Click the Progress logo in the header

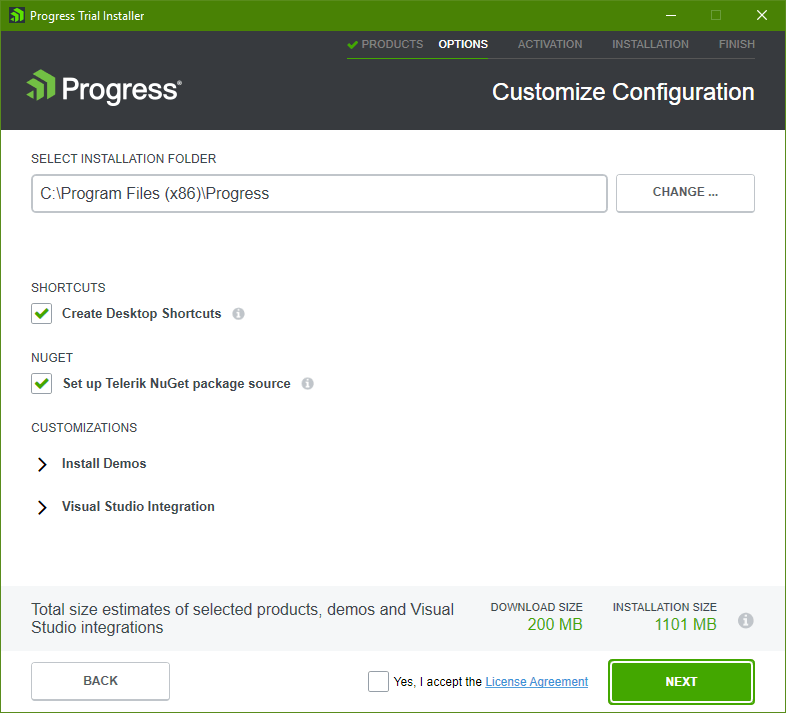[104, 87]
